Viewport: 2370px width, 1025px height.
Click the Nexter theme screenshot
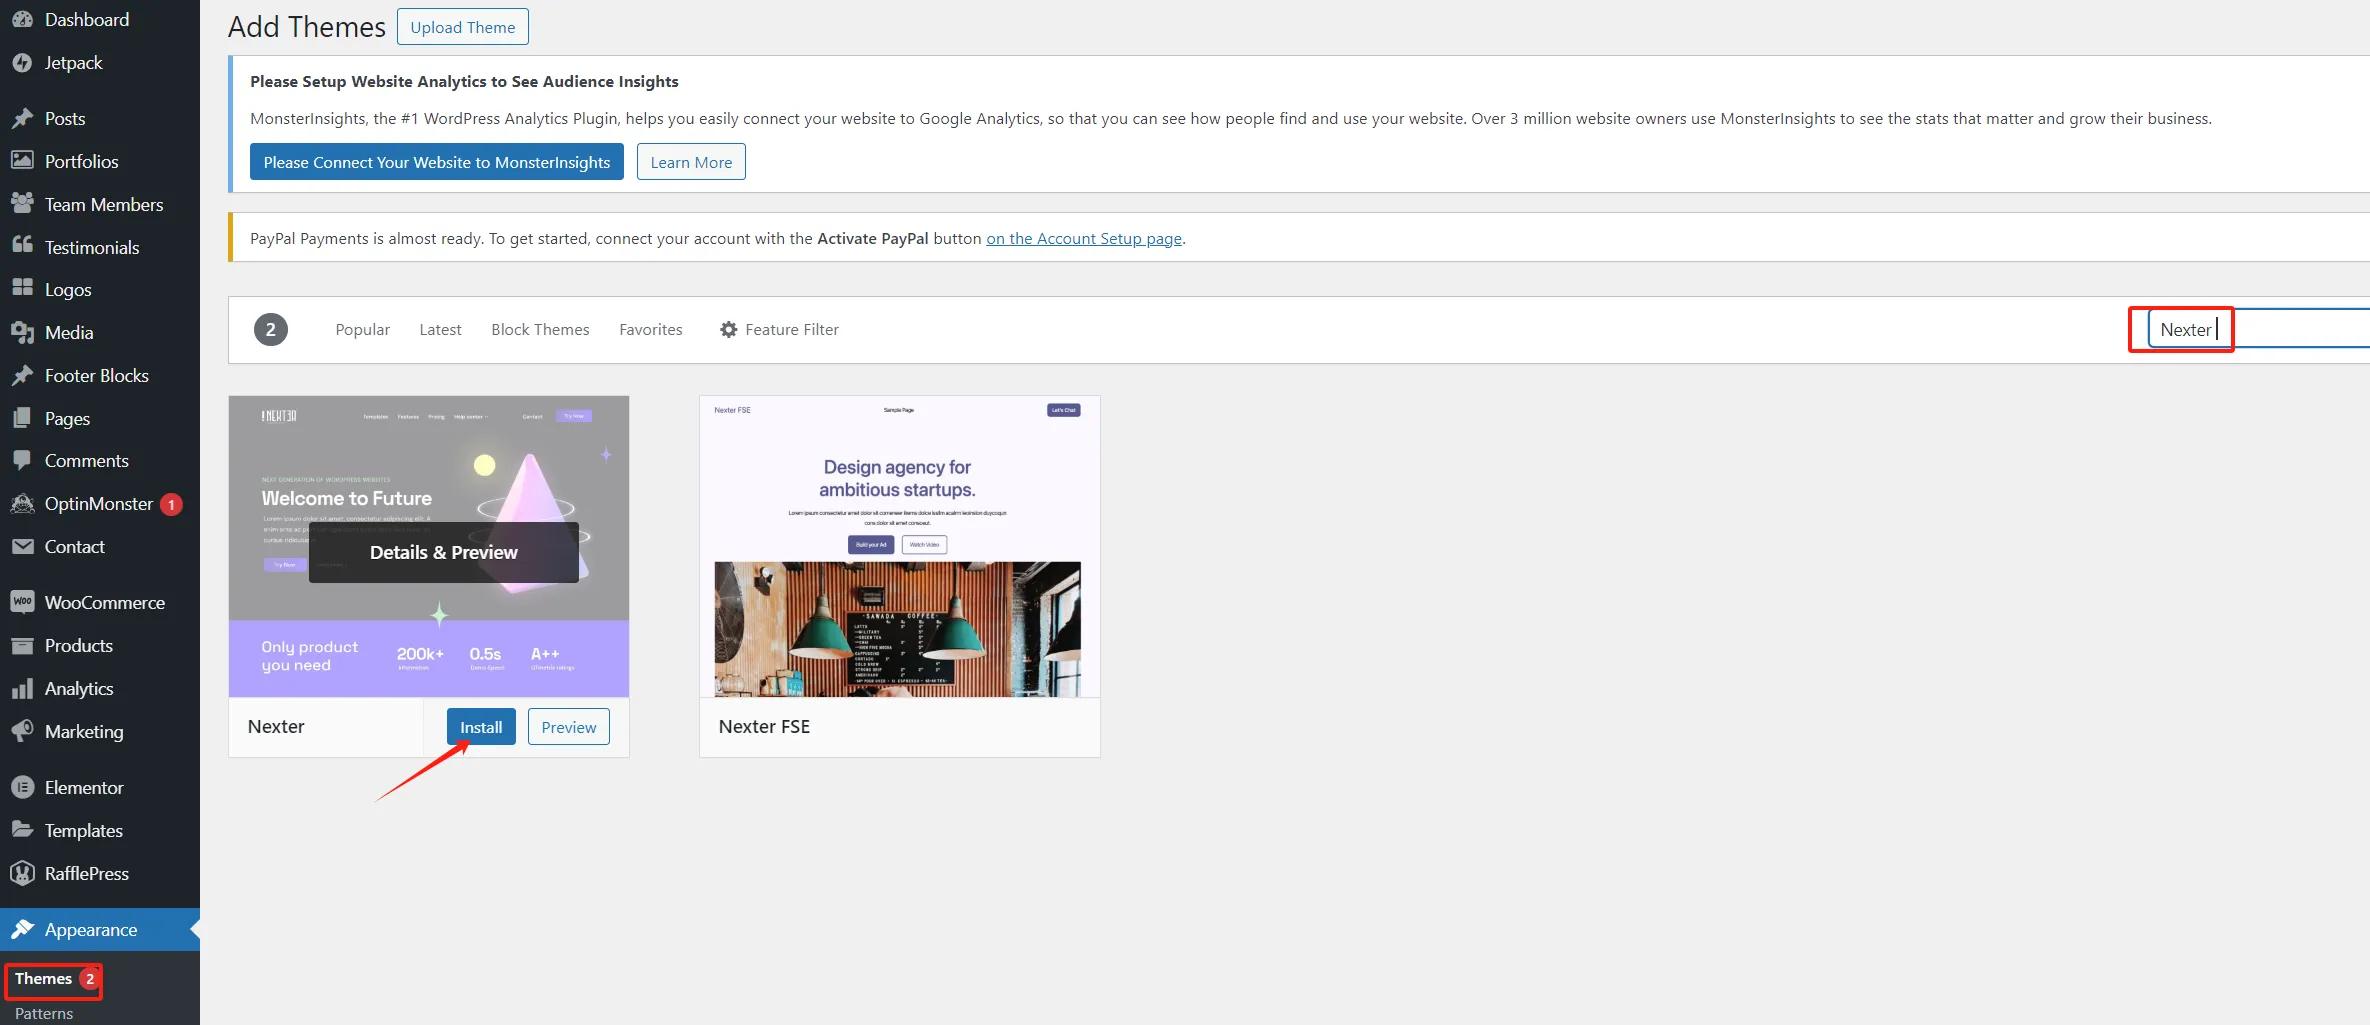429,546
